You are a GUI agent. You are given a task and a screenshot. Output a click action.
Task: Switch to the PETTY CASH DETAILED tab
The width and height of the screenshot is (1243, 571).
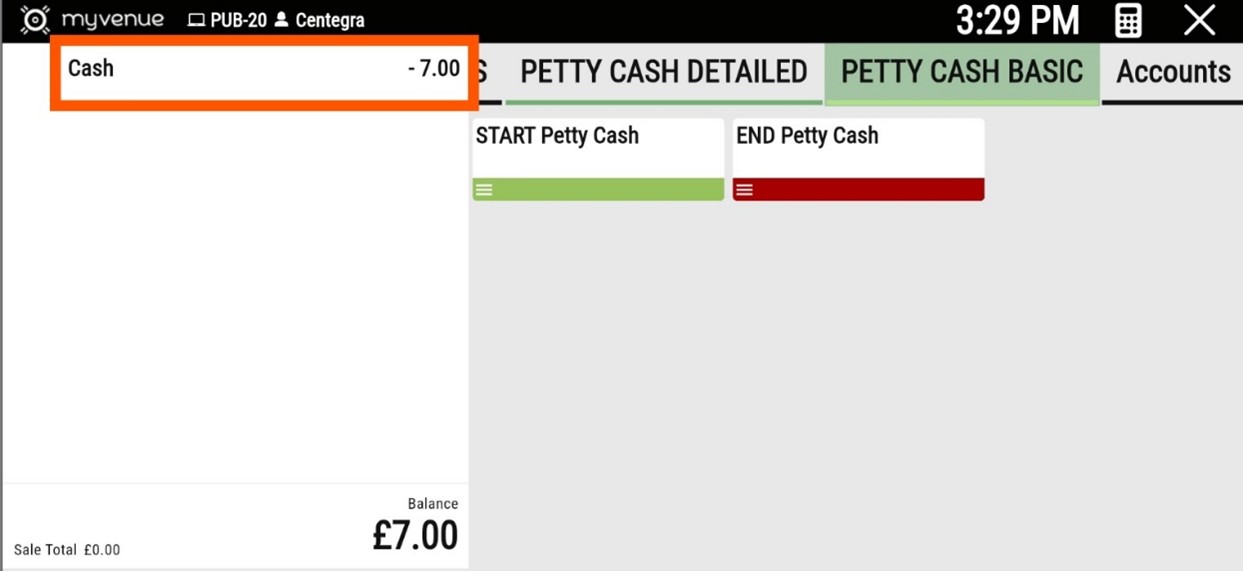[663, 72]
